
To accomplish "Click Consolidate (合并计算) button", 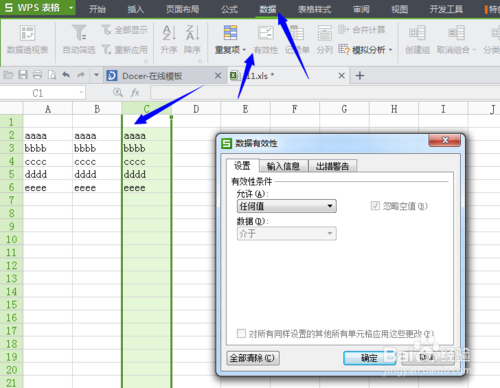I will [x=362, y=30].
